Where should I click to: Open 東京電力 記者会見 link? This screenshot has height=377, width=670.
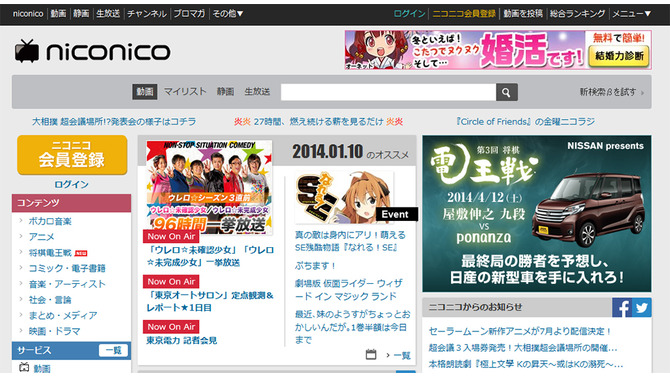pos(182,340)
